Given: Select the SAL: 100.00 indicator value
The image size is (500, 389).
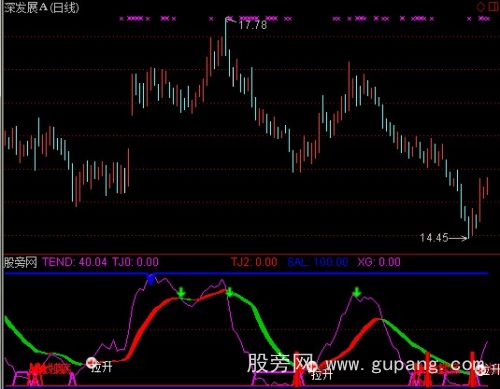Looking at the screenshot, I should pos(318,262).
